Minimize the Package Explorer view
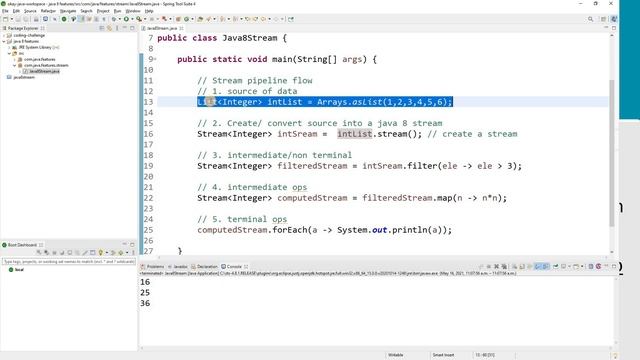640x360 pixels. pyautogui.click(x=125, y=28)
